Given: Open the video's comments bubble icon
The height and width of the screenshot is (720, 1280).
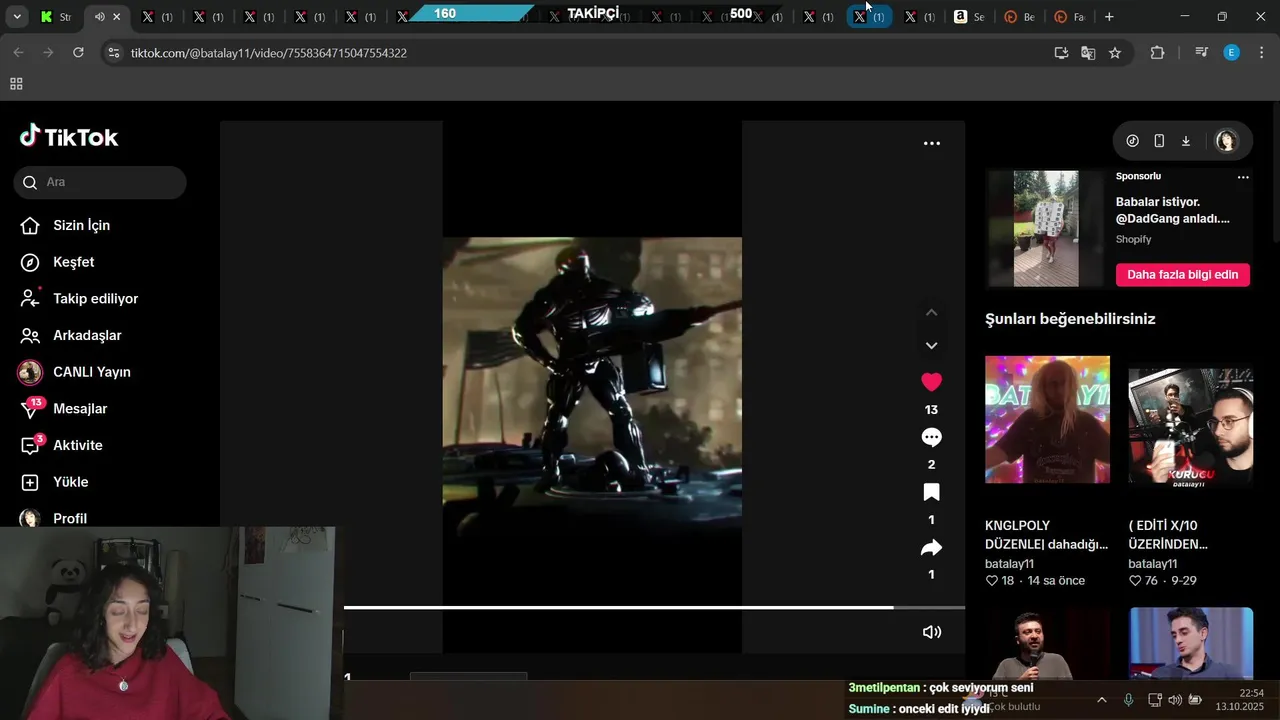Looking at the screenshot, I should (x=931, y=438).
